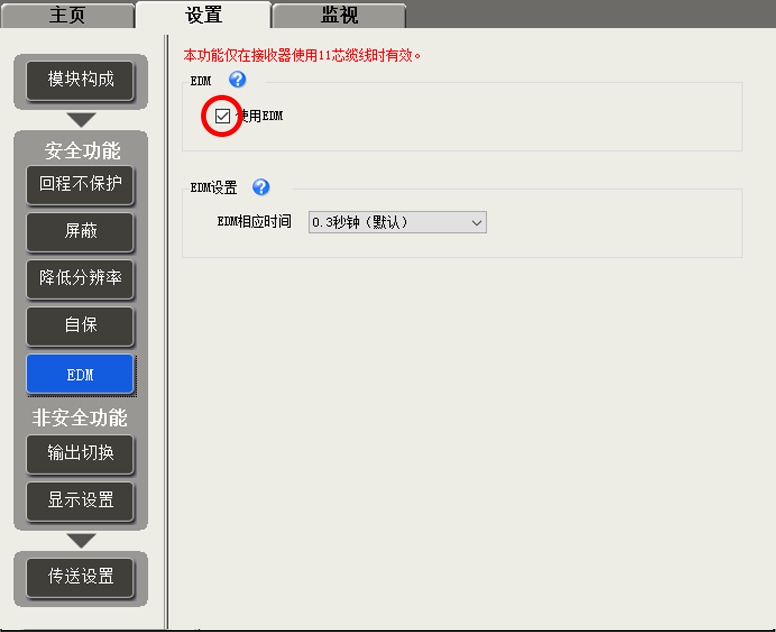Click the 模块构成 button
This screenshot has width=776, height=632.
point(80,79)
